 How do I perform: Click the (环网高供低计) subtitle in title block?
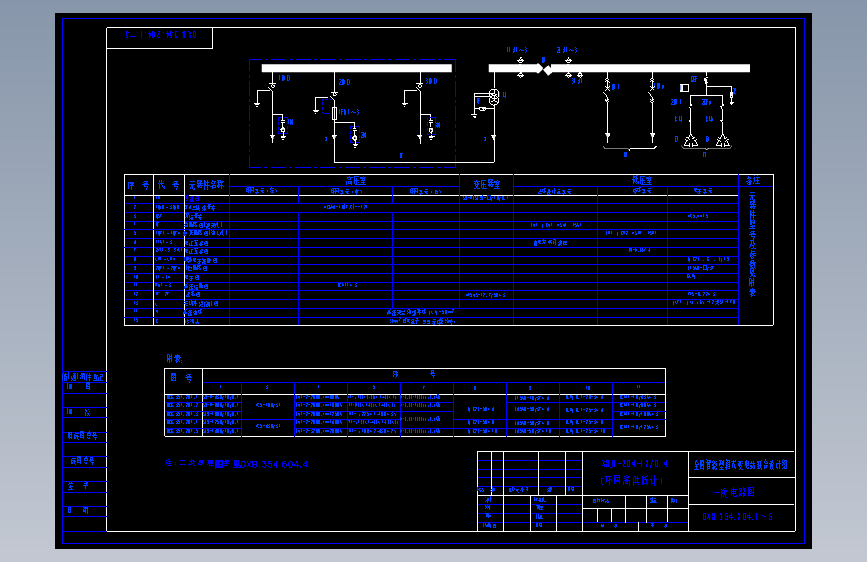pos(632,481)
